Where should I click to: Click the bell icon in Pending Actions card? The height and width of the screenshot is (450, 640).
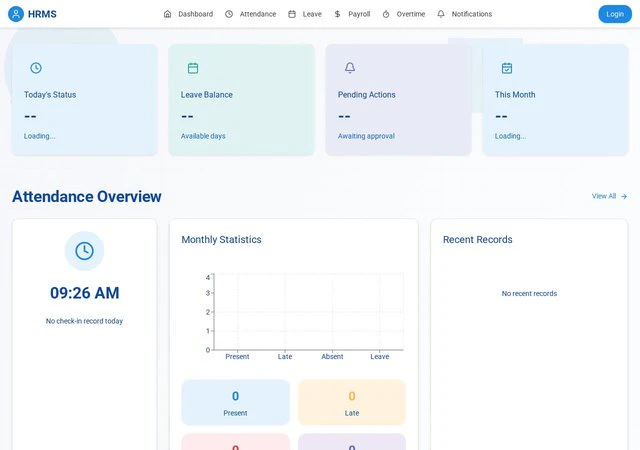(x=350, y=68)
